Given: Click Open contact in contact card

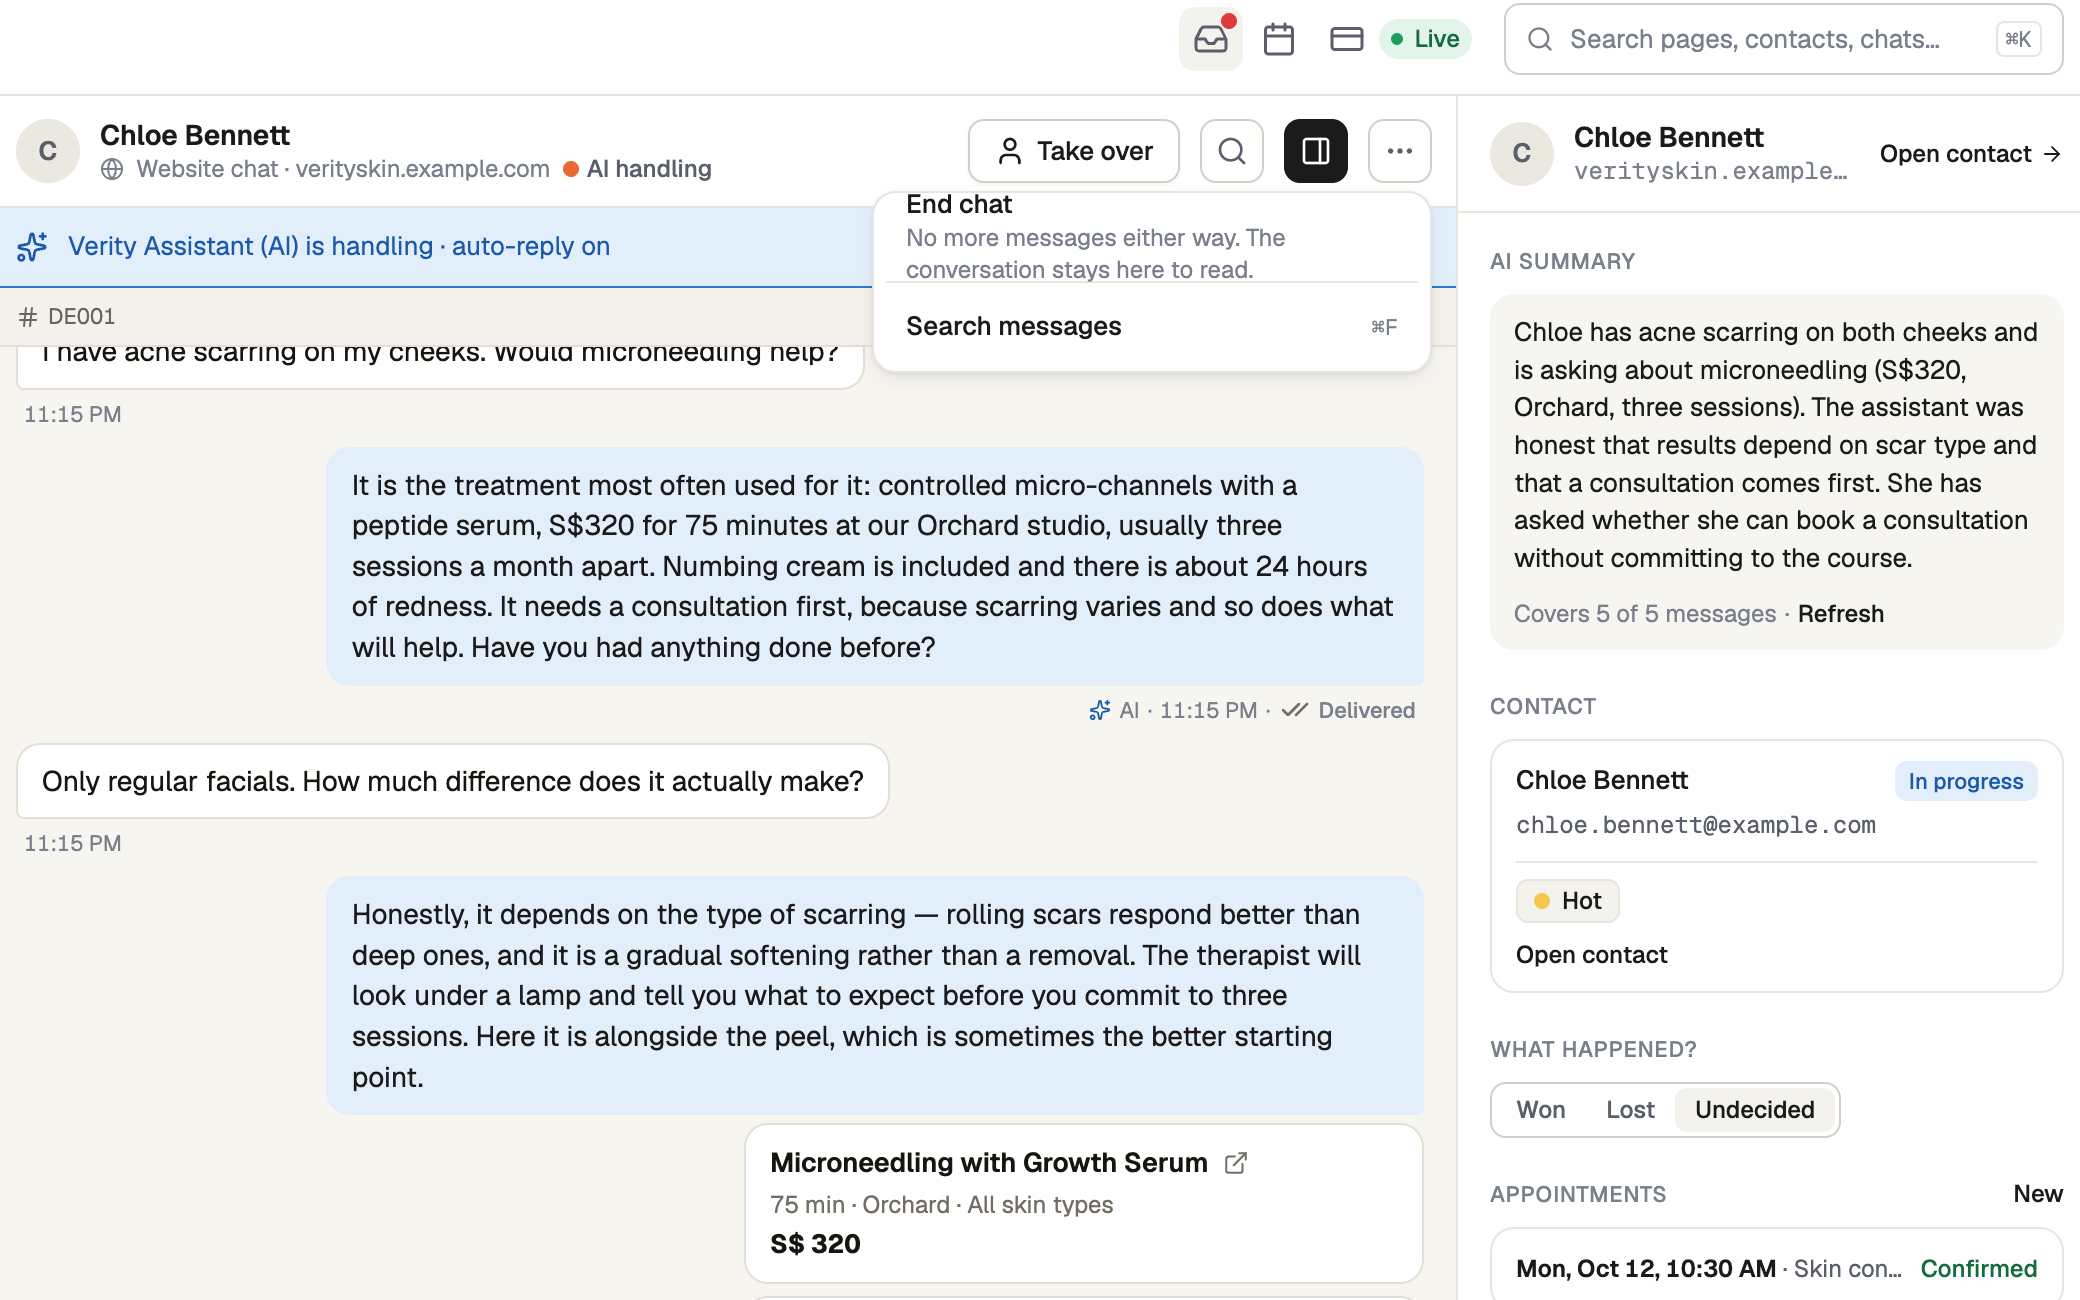Looking at the screenshot, I should pyautogui.click(x=1591, y=955).
